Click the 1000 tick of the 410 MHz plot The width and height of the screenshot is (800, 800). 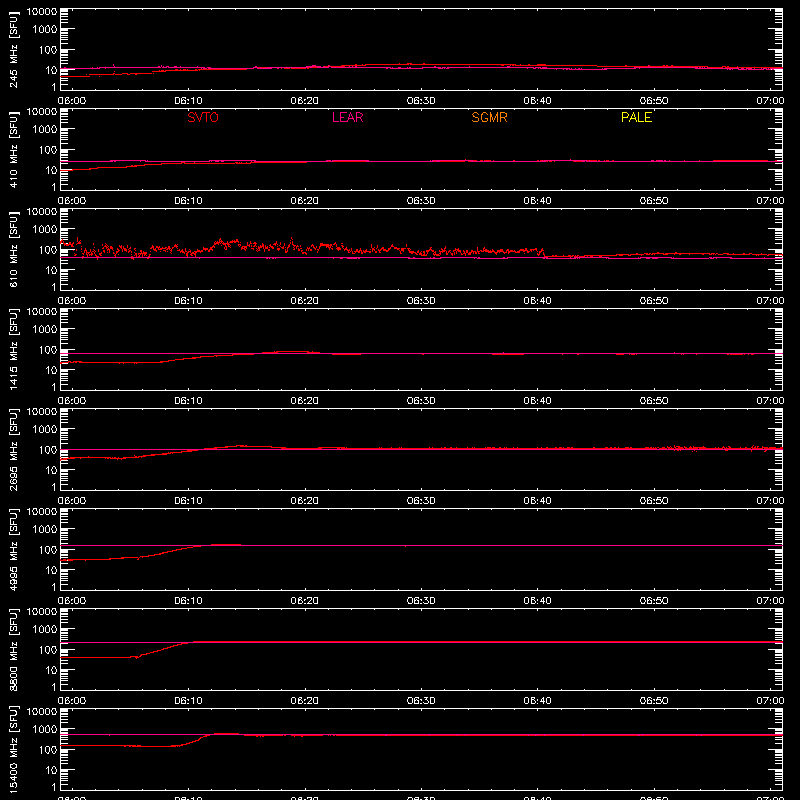click(x=45, y=130)
